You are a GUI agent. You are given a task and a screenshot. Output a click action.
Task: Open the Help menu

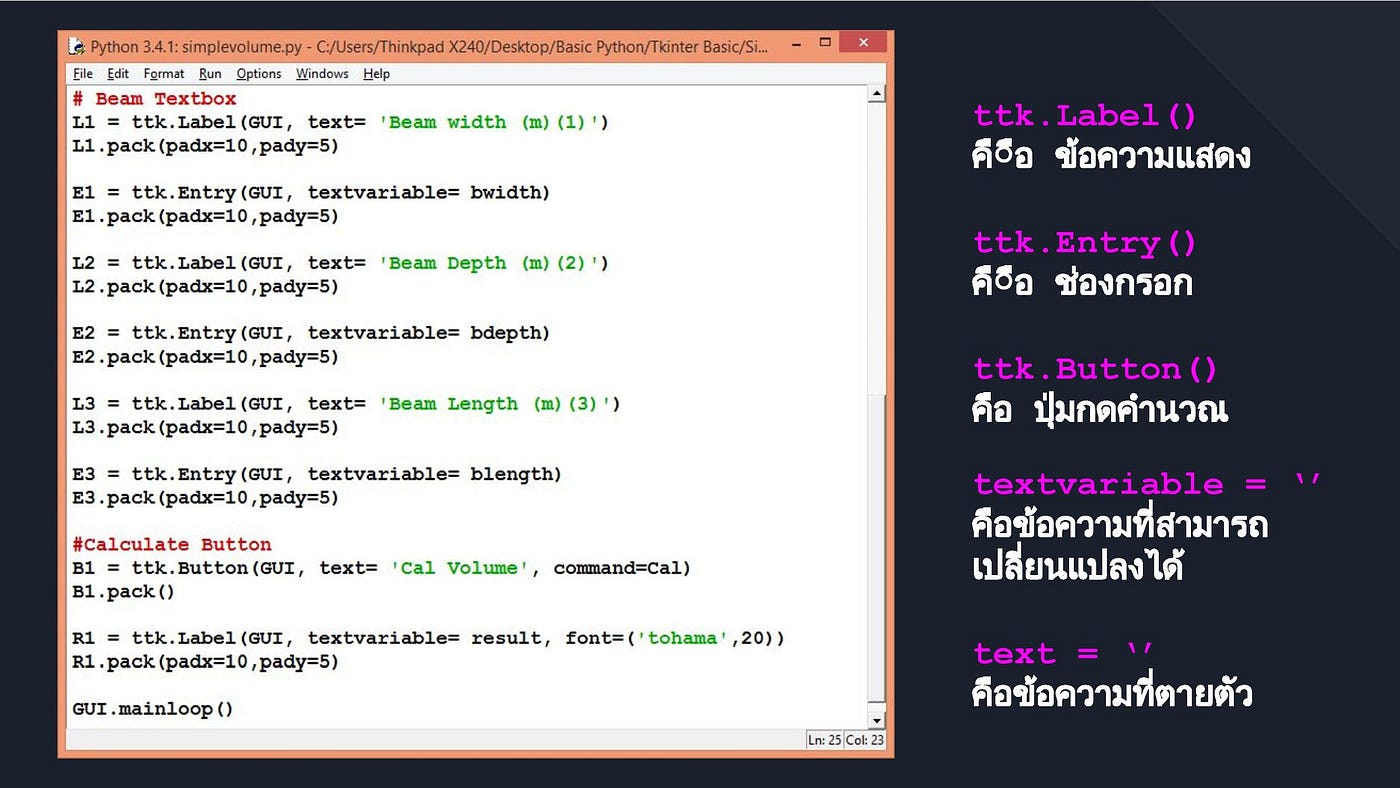pyautogui.click(x=376, y=73)
